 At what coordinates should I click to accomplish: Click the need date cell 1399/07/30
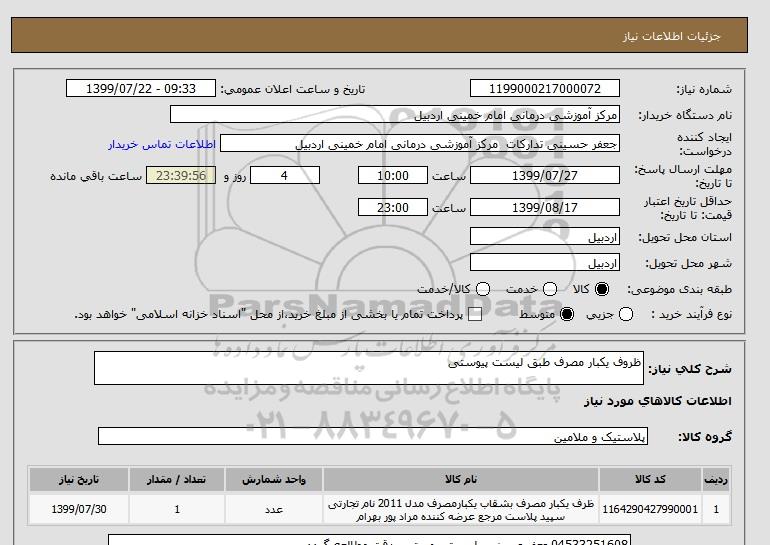(x=79, y=509)
